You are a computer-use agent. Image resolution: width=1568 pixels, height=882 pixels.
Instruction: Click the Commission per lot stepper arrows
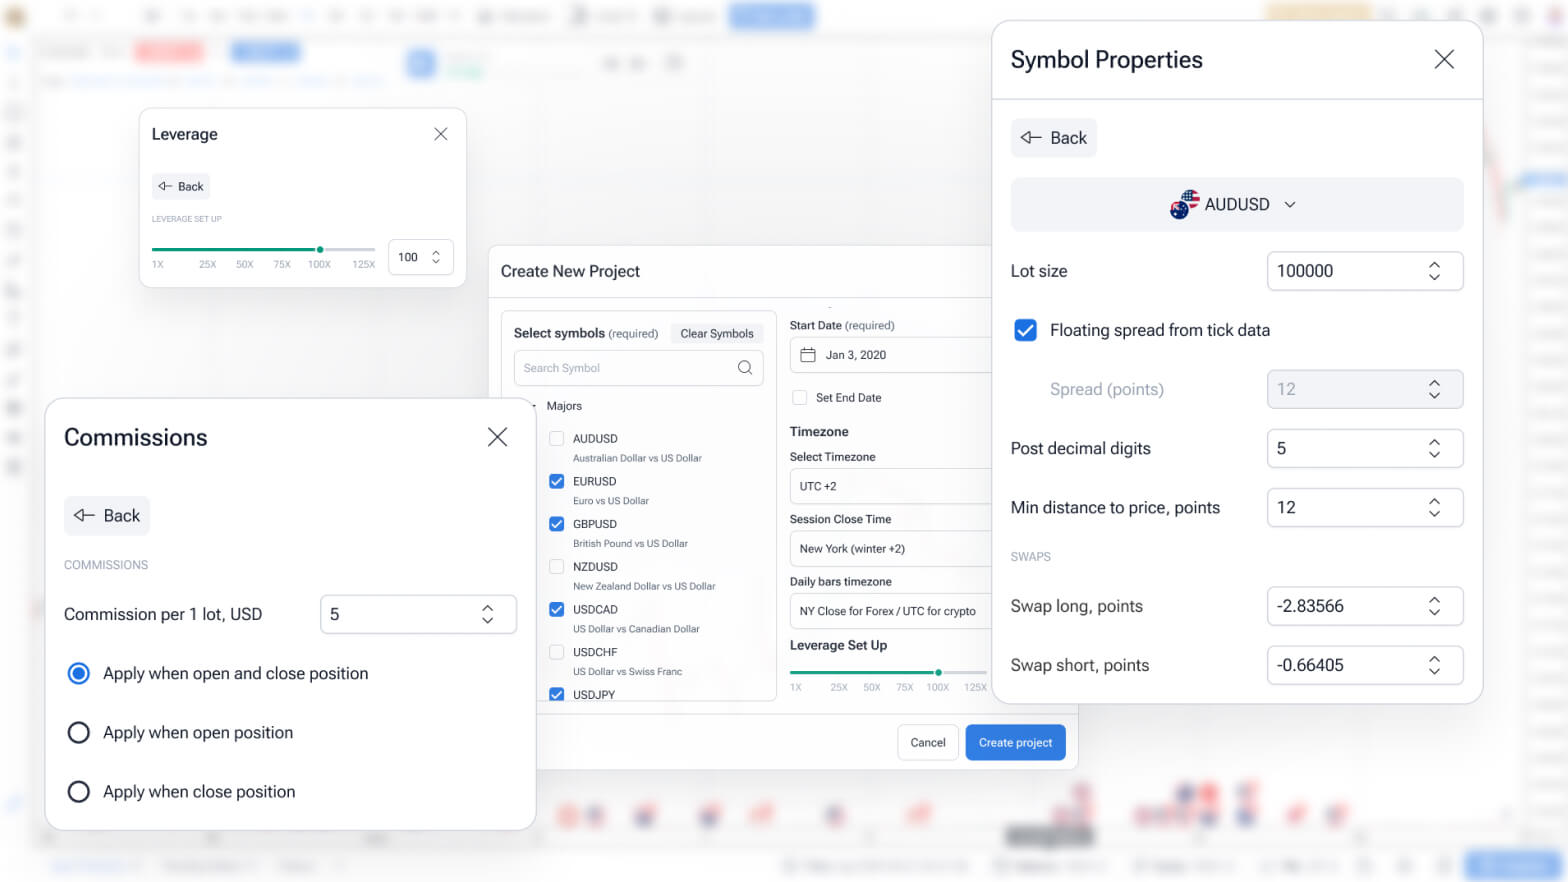point(487,614)
